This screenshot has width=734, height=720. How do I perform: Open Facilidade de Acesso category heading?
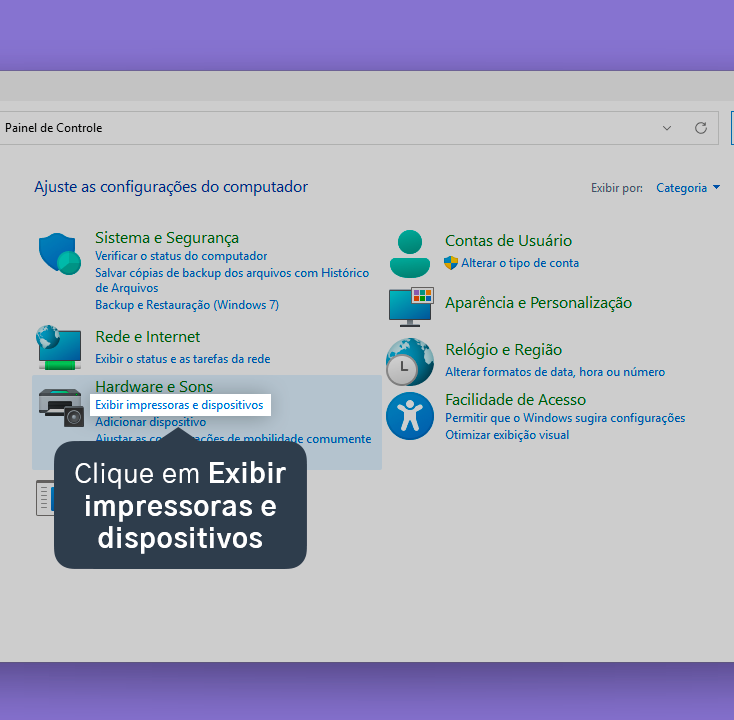pos(515,400)
